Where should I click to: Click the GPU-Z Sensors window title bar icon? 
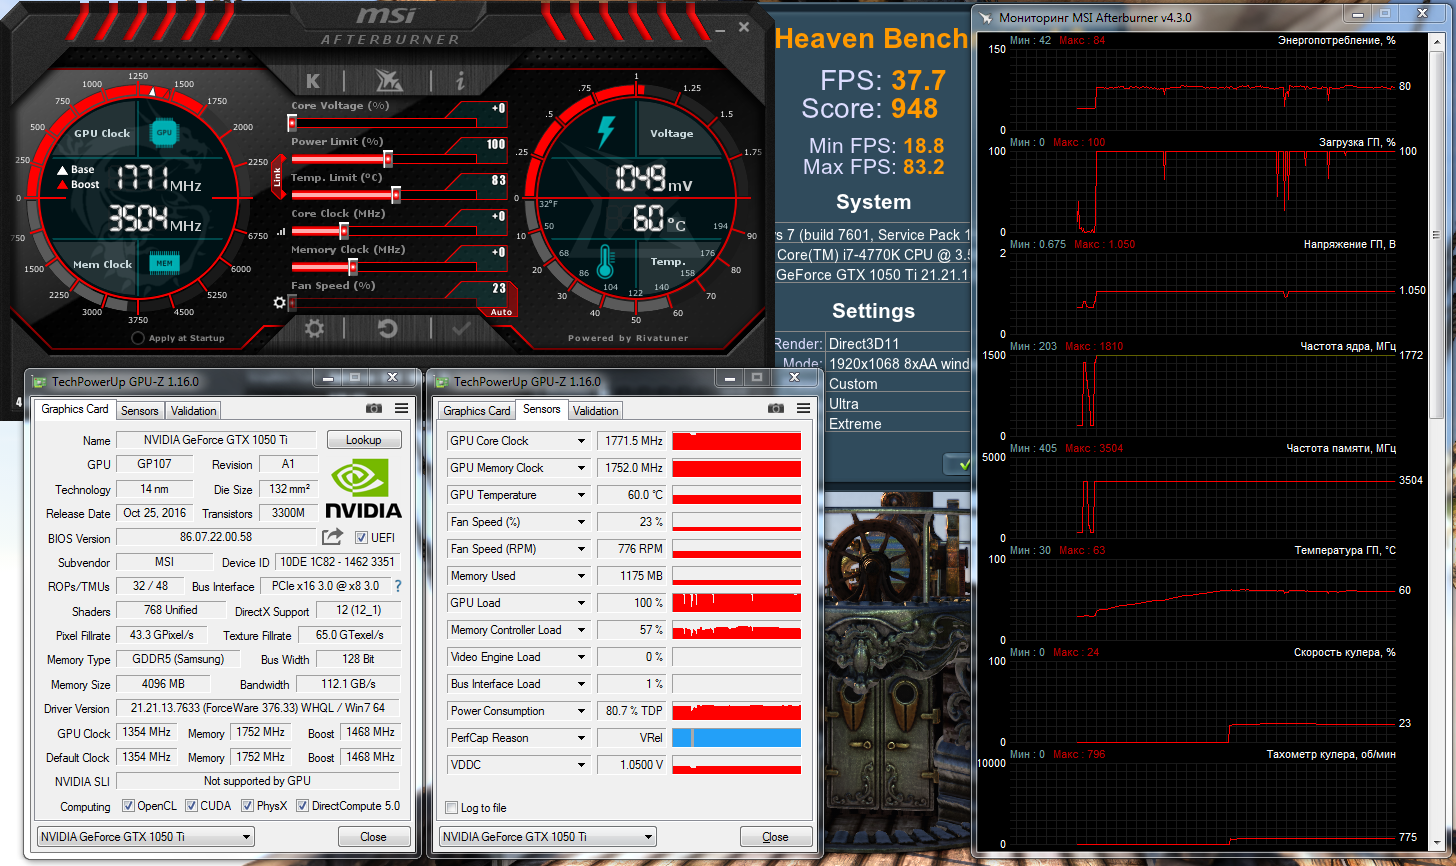point(442,381)
